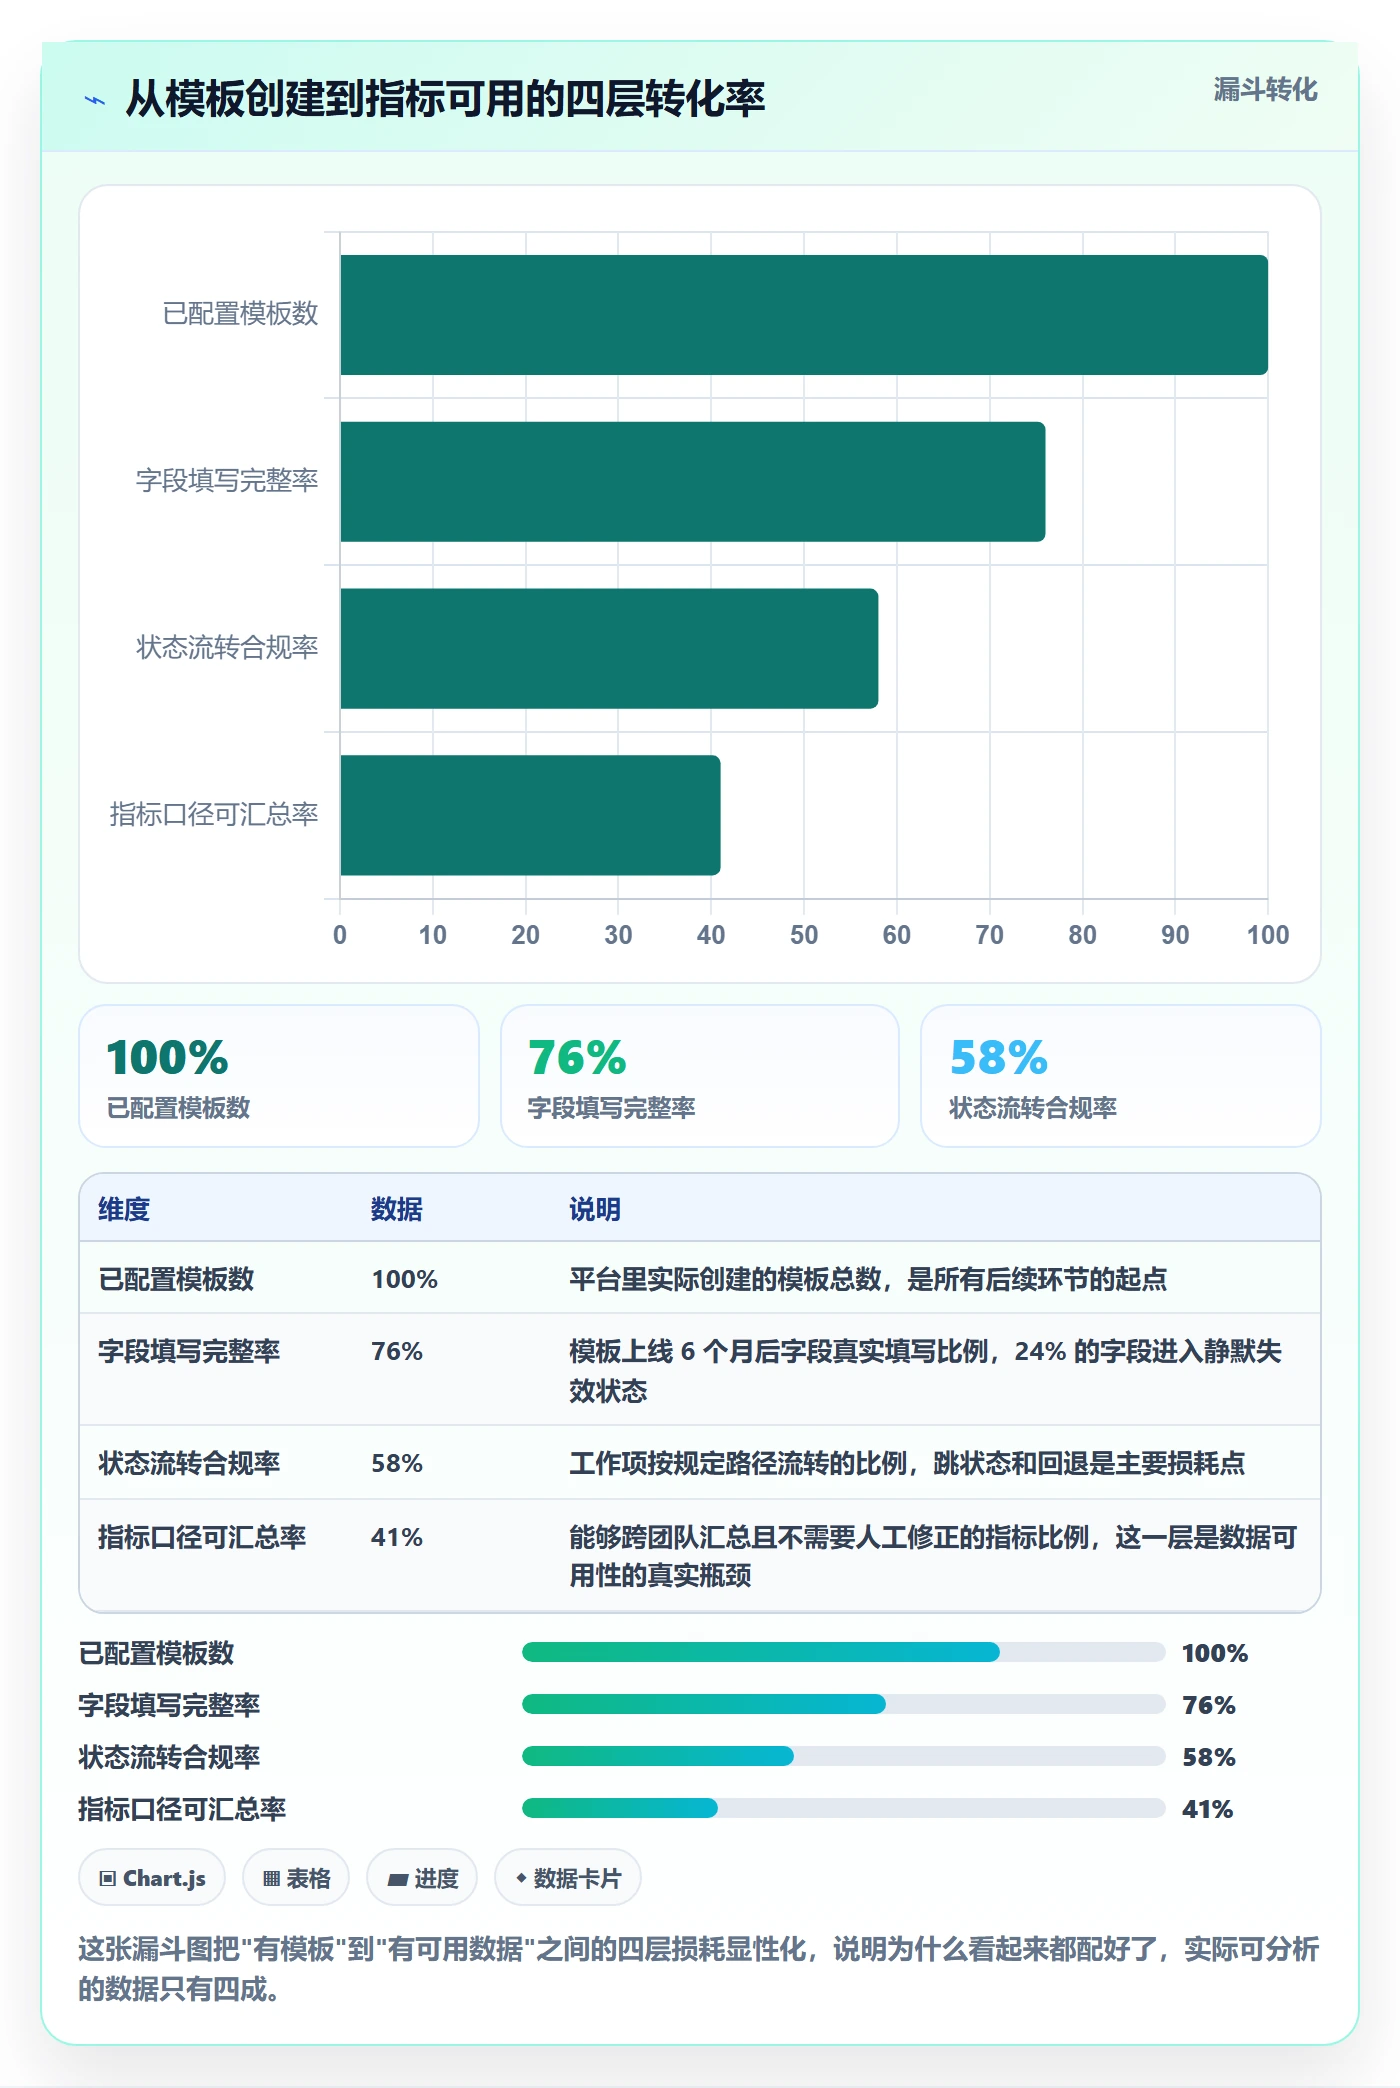The width and height of the screenshot is (1400, 2088).
Task: Click the 状态流转合规率 label on the chart axis
Action: point(227,648)
